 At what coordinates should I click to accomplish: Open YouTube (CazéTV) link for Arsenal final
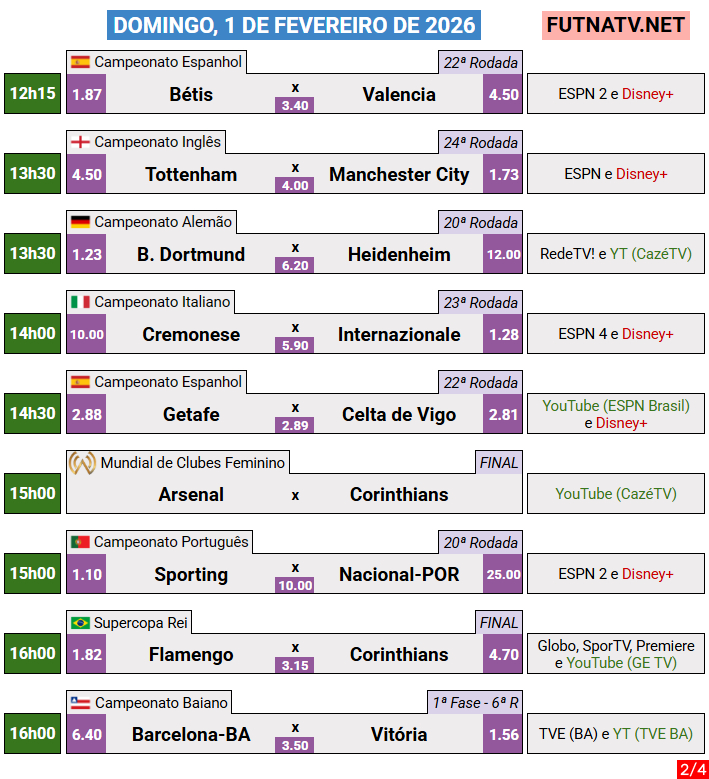615,494
